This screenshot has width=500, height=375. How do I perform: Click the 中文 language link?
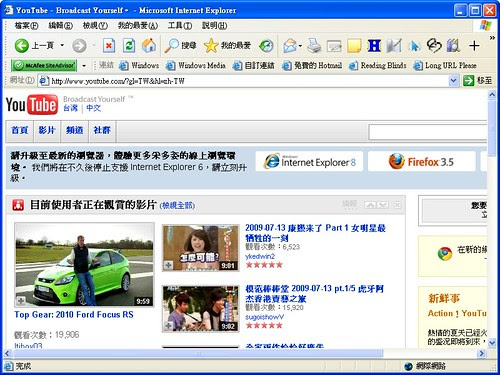[x=93, y=108]
